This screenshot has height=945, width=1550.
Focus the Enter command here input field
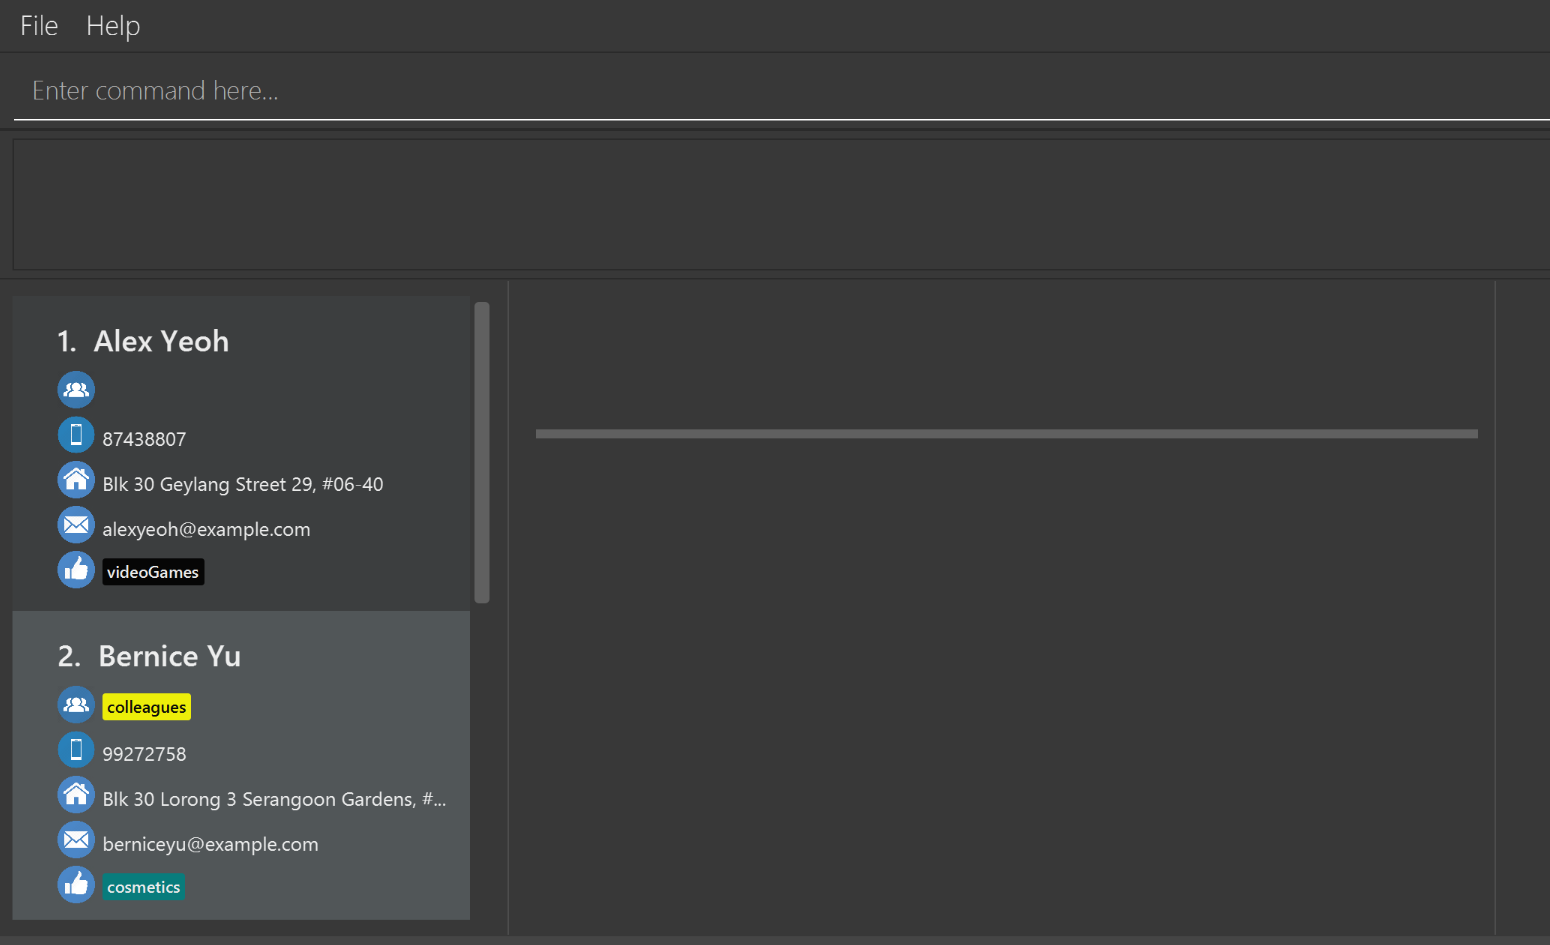tap(780, 91)
